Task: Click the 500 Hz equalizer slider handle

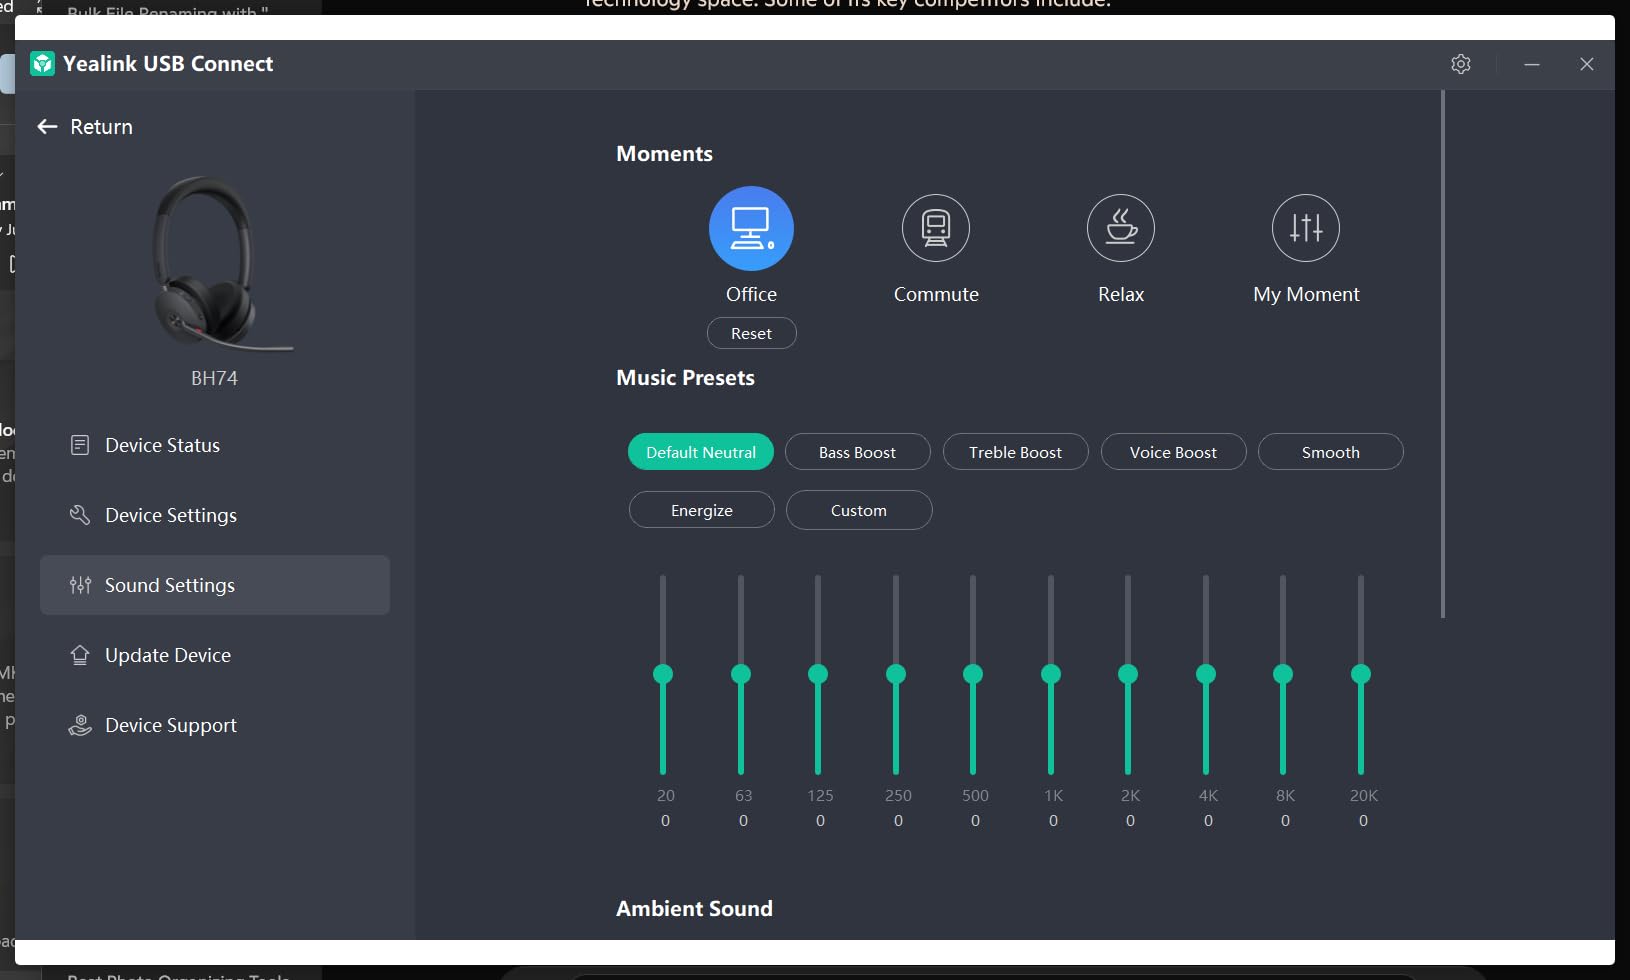Action: (973, 674)
